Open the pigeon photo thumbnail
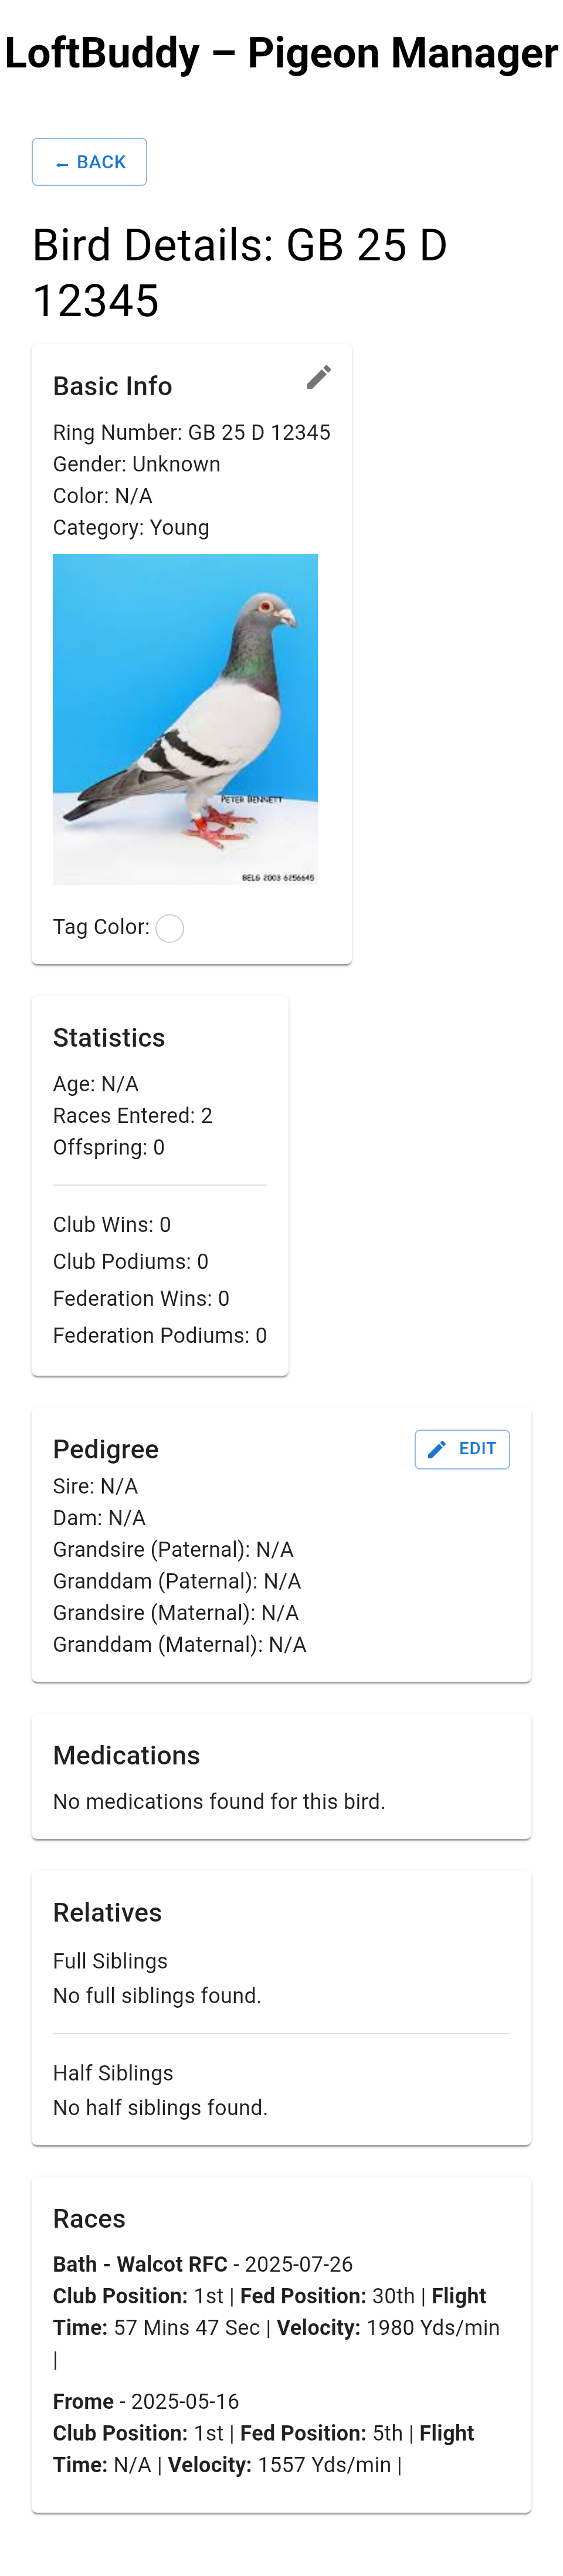The width and height of the screenshot is (563, 2576). [x=185, y=719]
